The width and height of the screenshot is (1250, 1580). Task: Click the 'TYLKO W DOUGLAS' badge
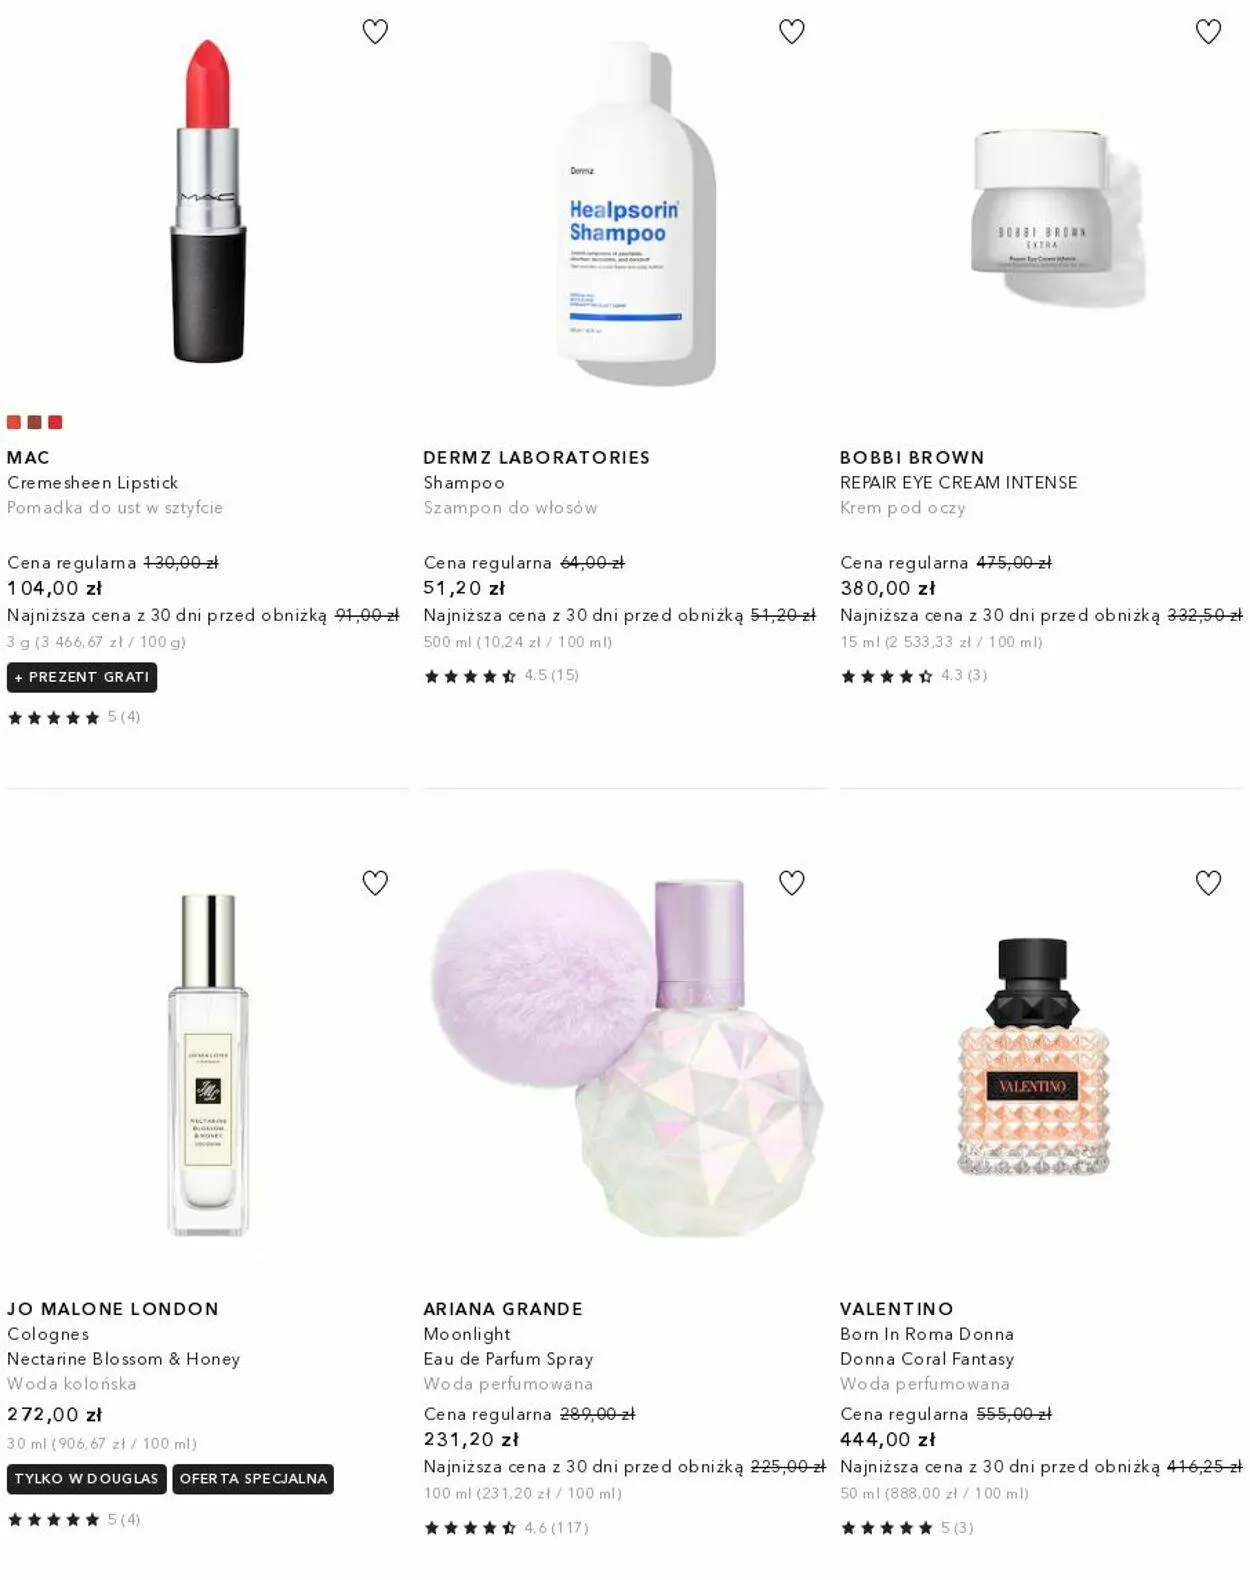87,1479
